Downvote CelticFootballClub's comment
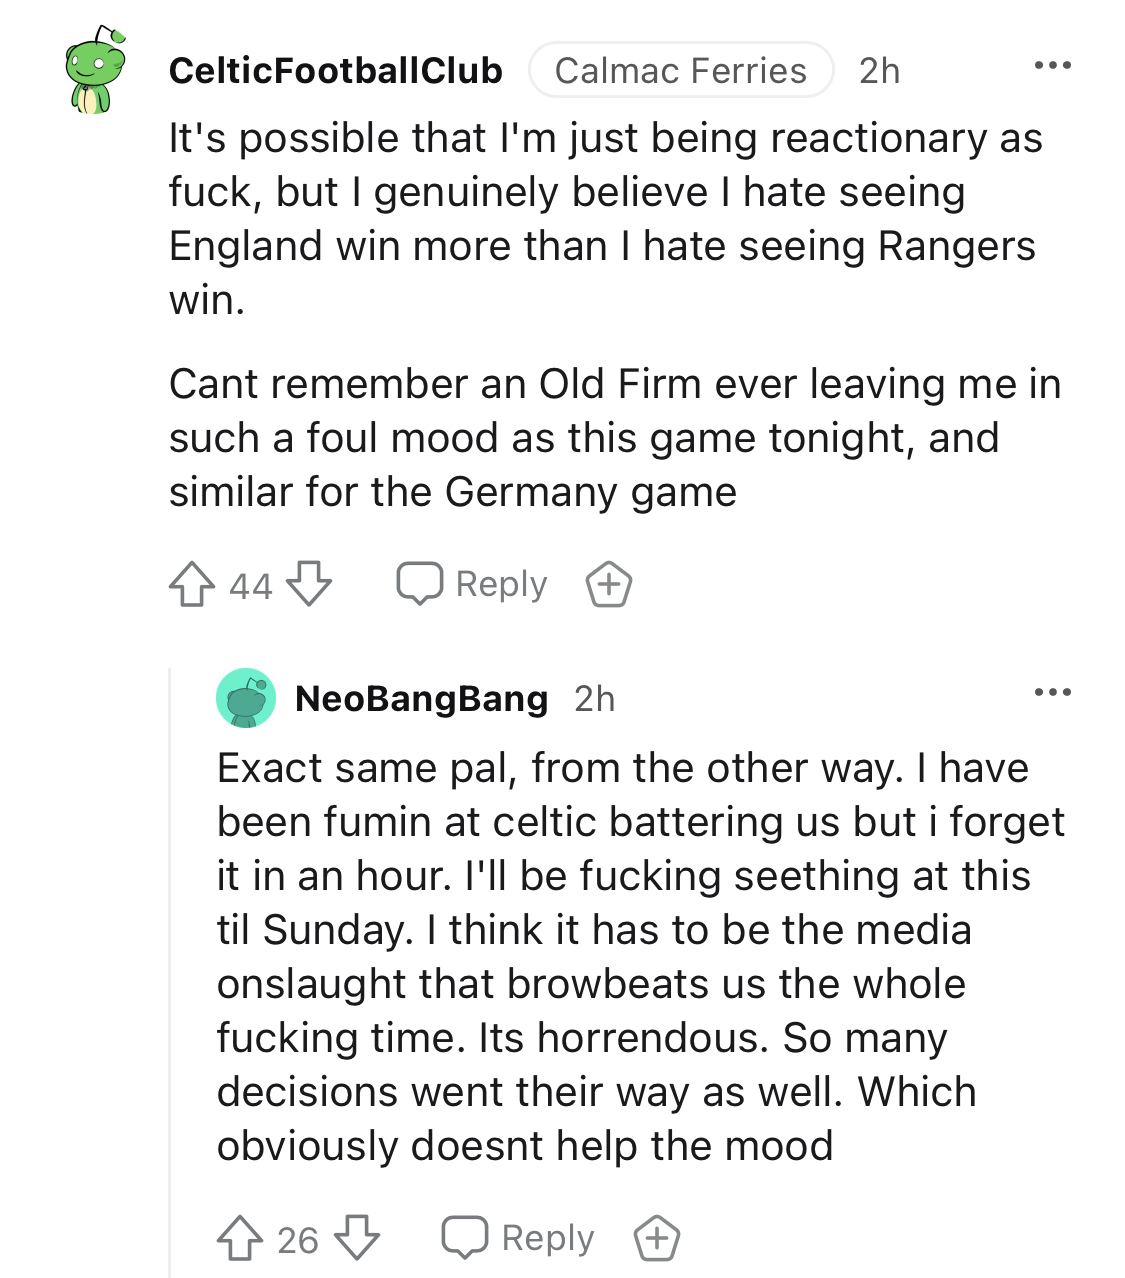1125x1278 pixels. 309,585
